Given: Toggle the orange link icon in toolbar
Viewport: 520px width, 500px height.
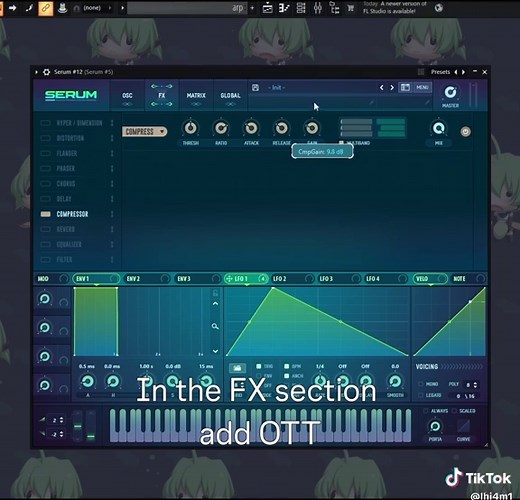Looking at the screenshot, I should [x=45, y=8].
